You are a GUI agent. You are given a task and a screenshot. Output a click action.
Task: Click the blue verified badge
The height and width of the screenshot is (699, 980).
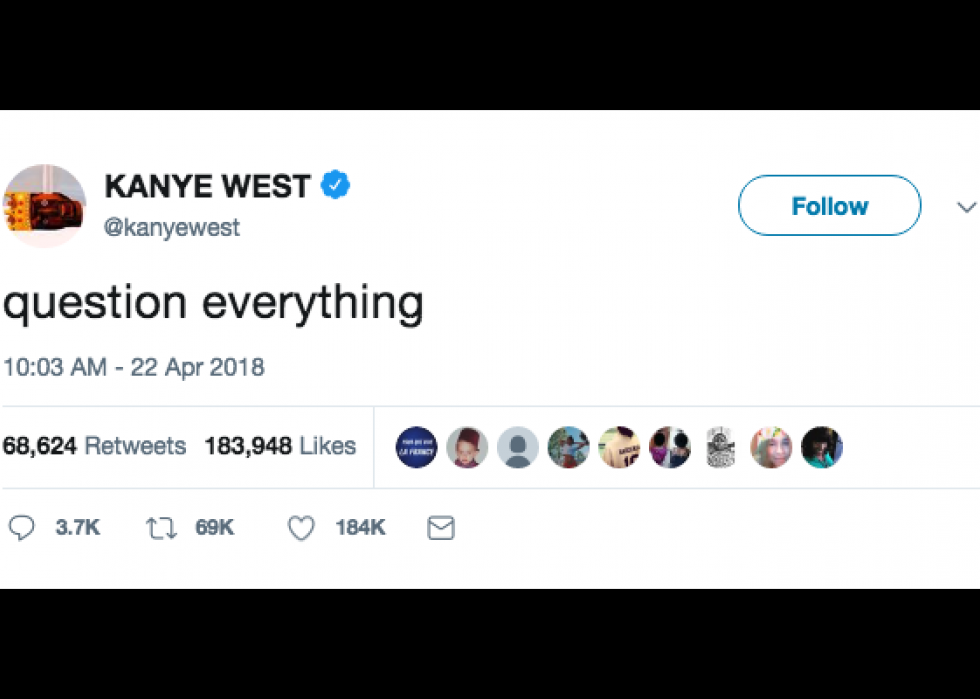click(336, 184)
